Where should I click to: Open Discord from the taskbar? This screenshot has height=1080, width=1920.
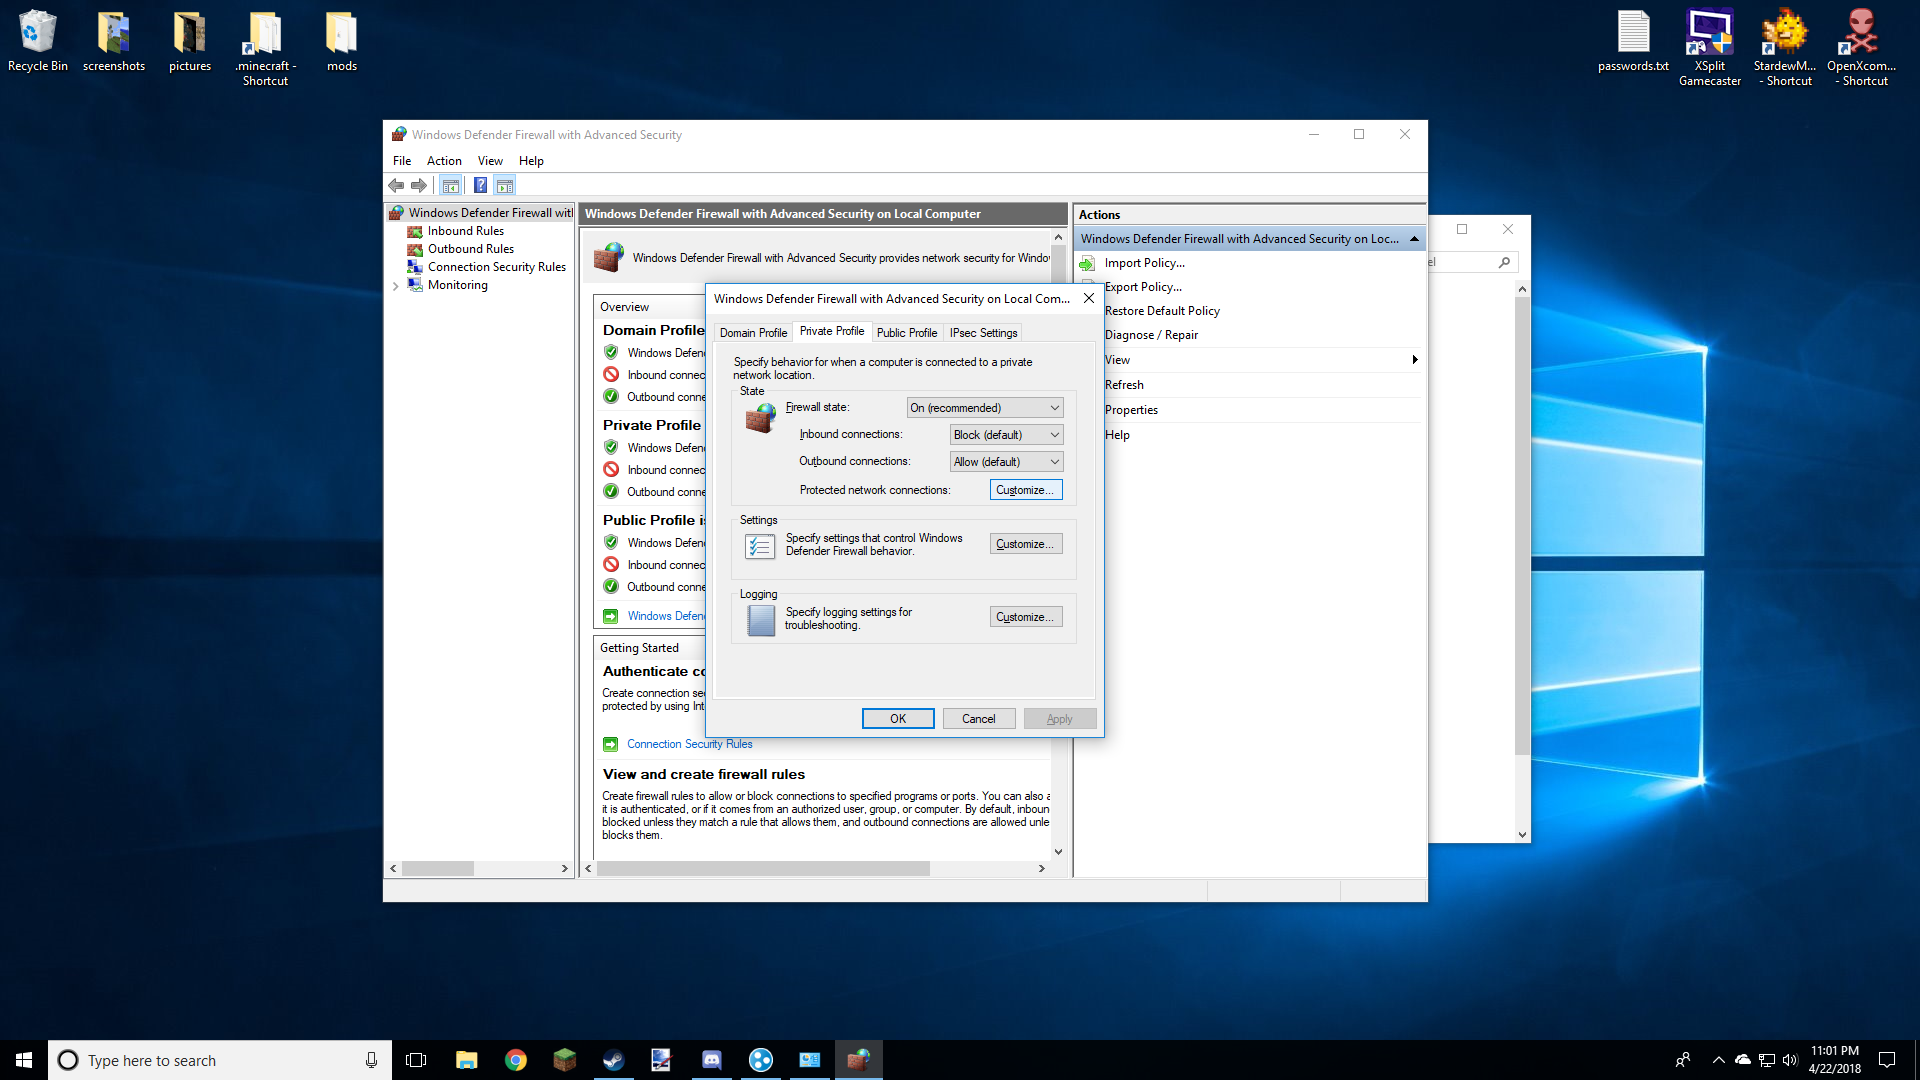pos(711,1060)
